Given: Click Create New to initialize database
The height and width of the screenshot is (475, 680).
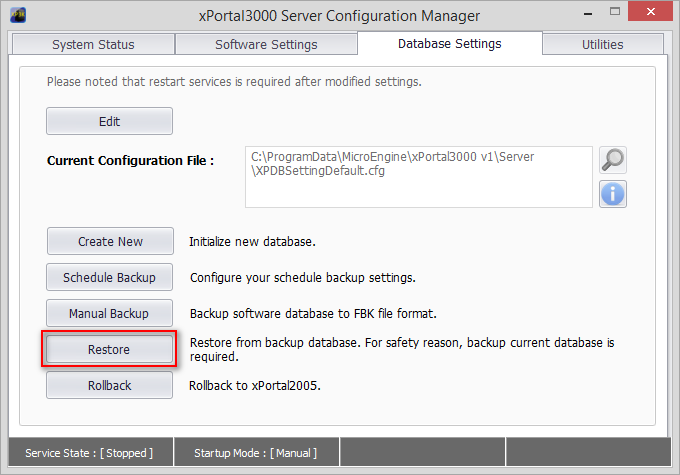Looking at the screenshot, I should [x=110, y=241].
